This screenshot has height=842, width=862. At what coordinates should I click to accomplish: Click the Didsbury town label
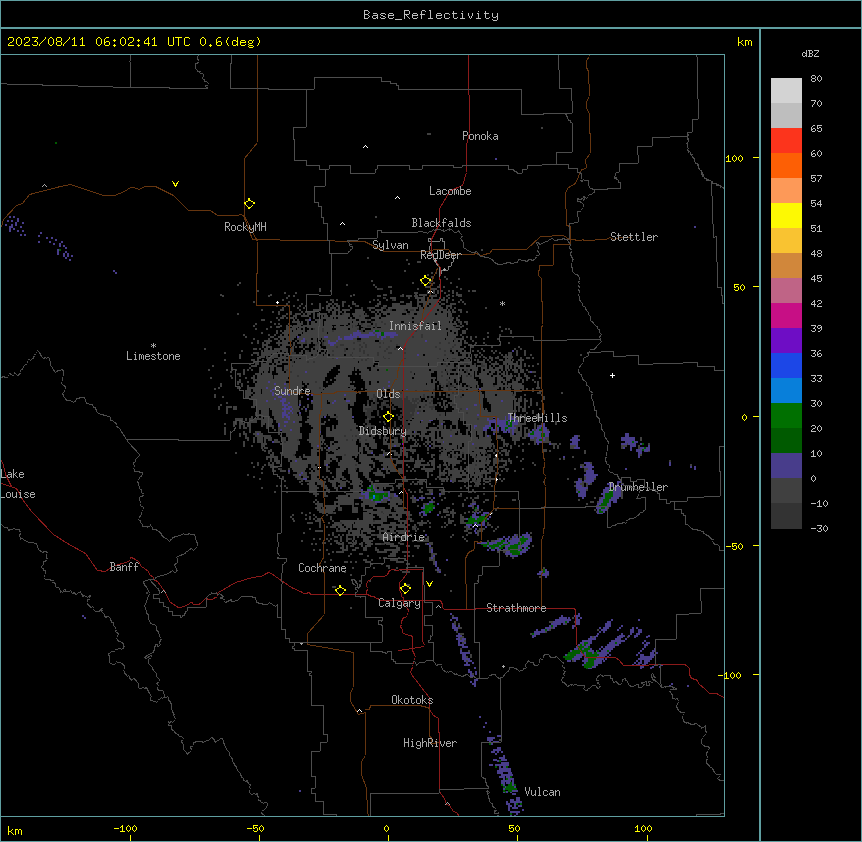pyautogui.click(x=383, y=431)
